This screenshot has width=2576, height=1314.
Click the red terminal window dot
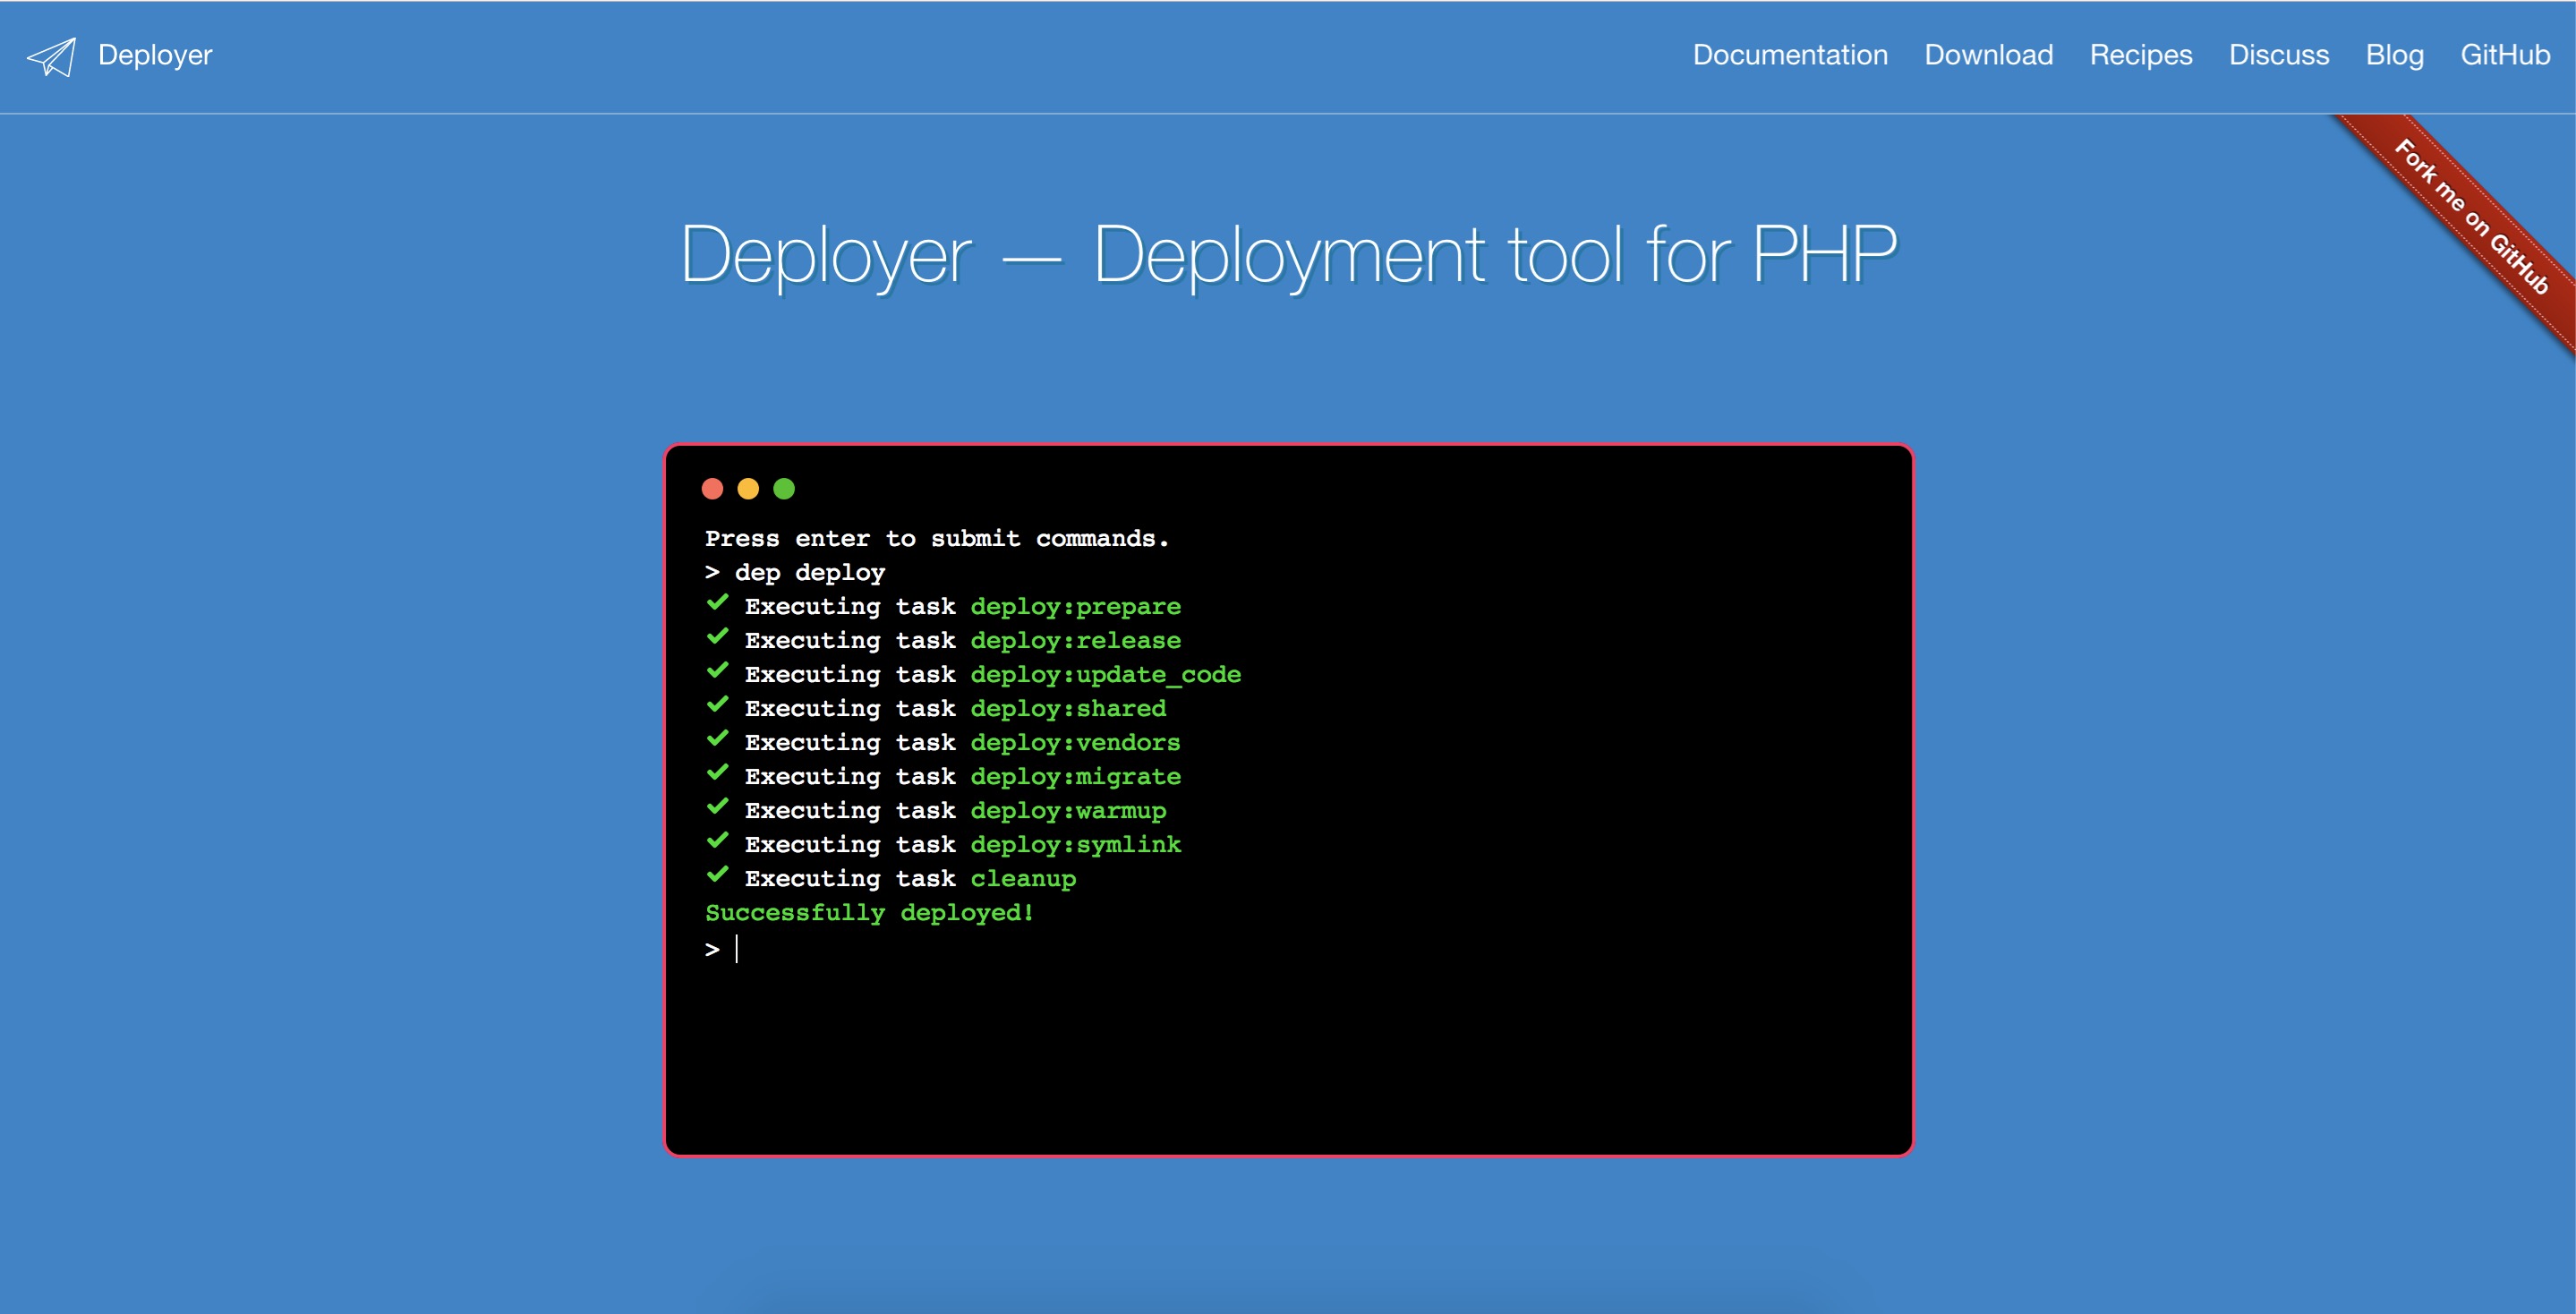(x=712, y=489)
